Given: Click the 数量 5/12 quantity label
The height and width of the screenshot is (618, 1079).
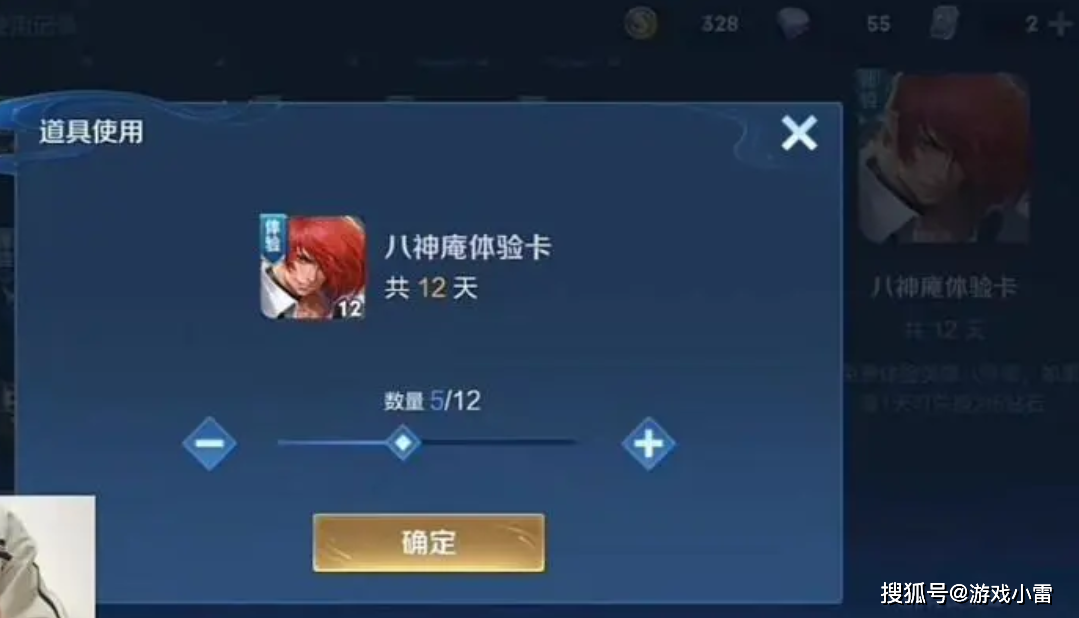Looking at the screenshot, I should [x=432, y=401].
